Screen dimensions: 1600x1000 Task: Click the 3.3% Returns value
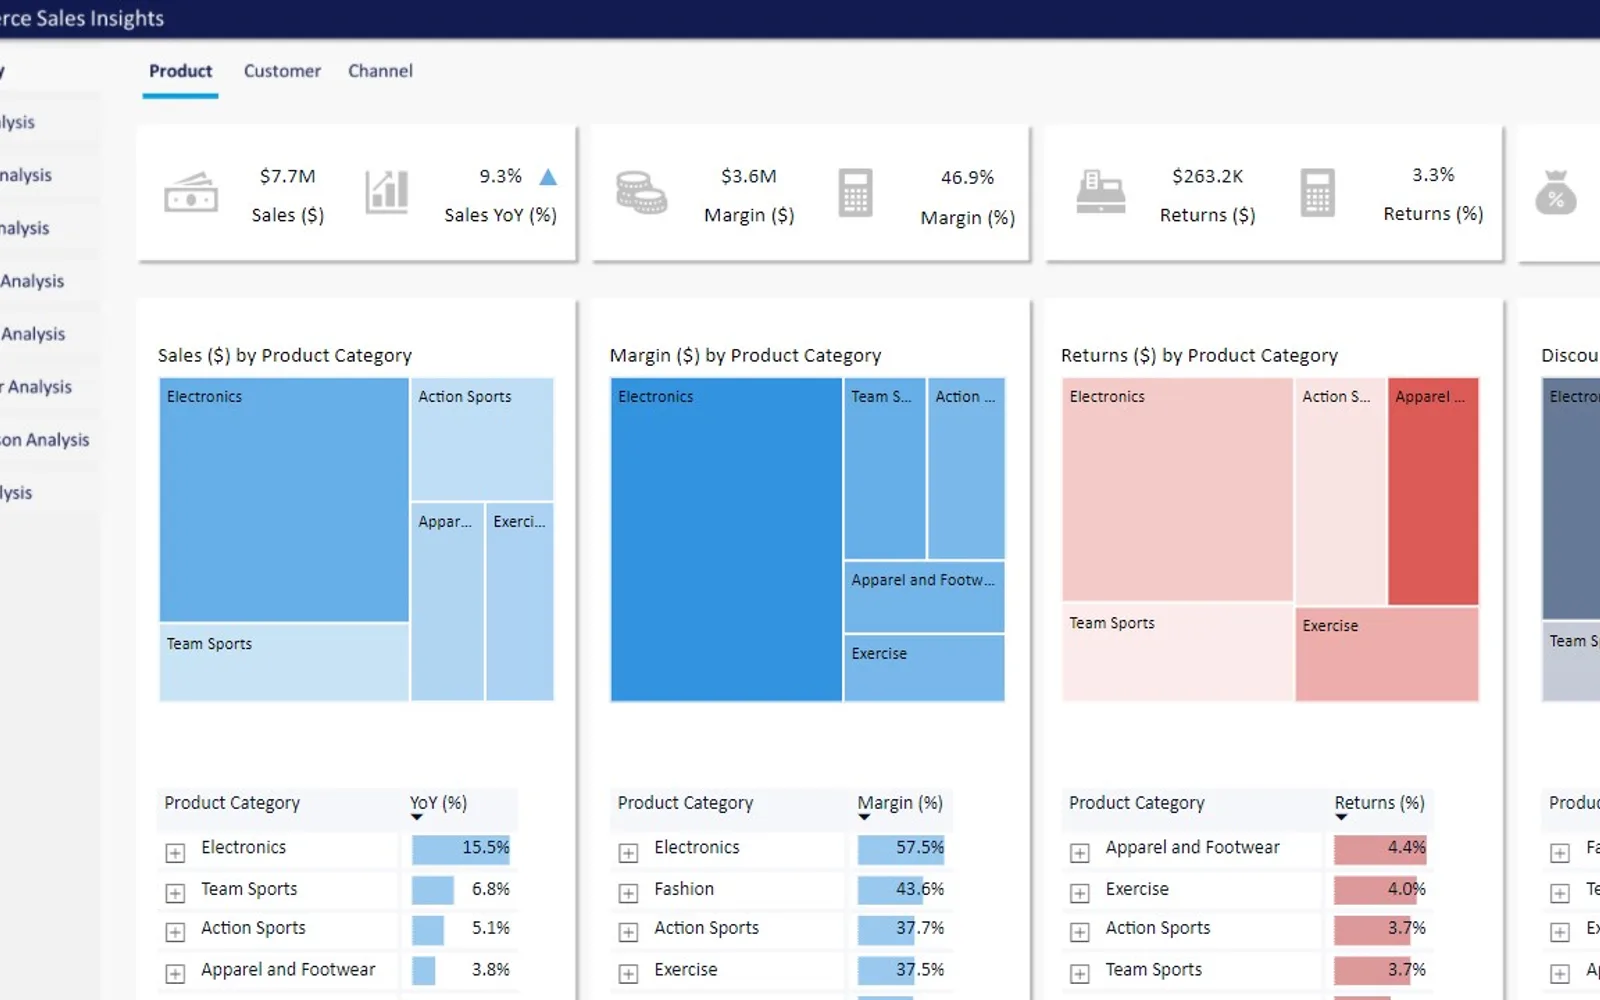click(x=1433, y=175)
